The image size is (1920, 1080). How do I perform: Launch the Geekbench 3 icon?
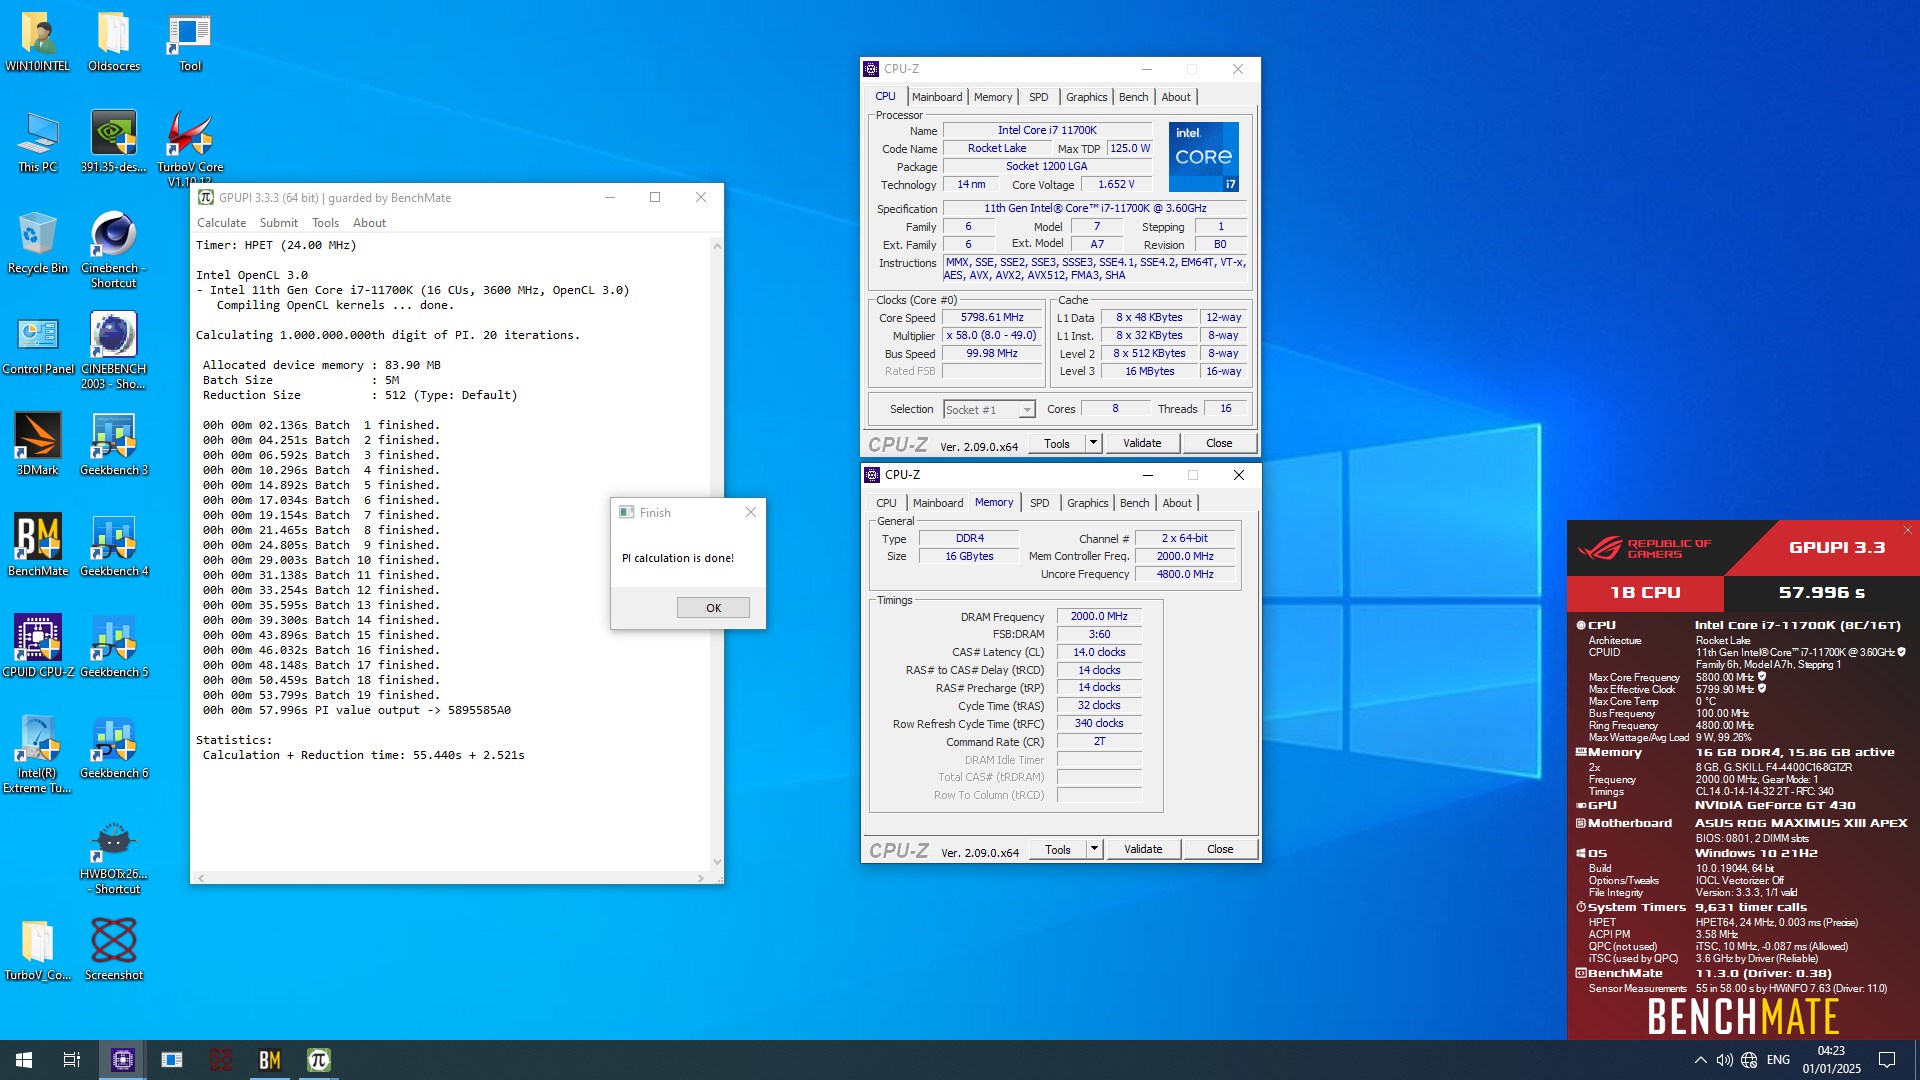point(114,445)
